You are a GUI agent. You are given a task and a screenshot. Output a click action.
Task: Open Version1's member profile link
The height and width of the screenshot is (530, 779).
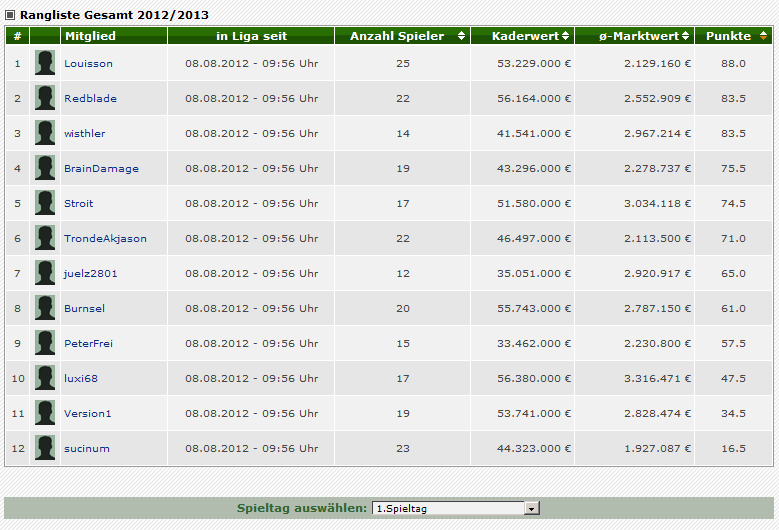pos(87,413)
